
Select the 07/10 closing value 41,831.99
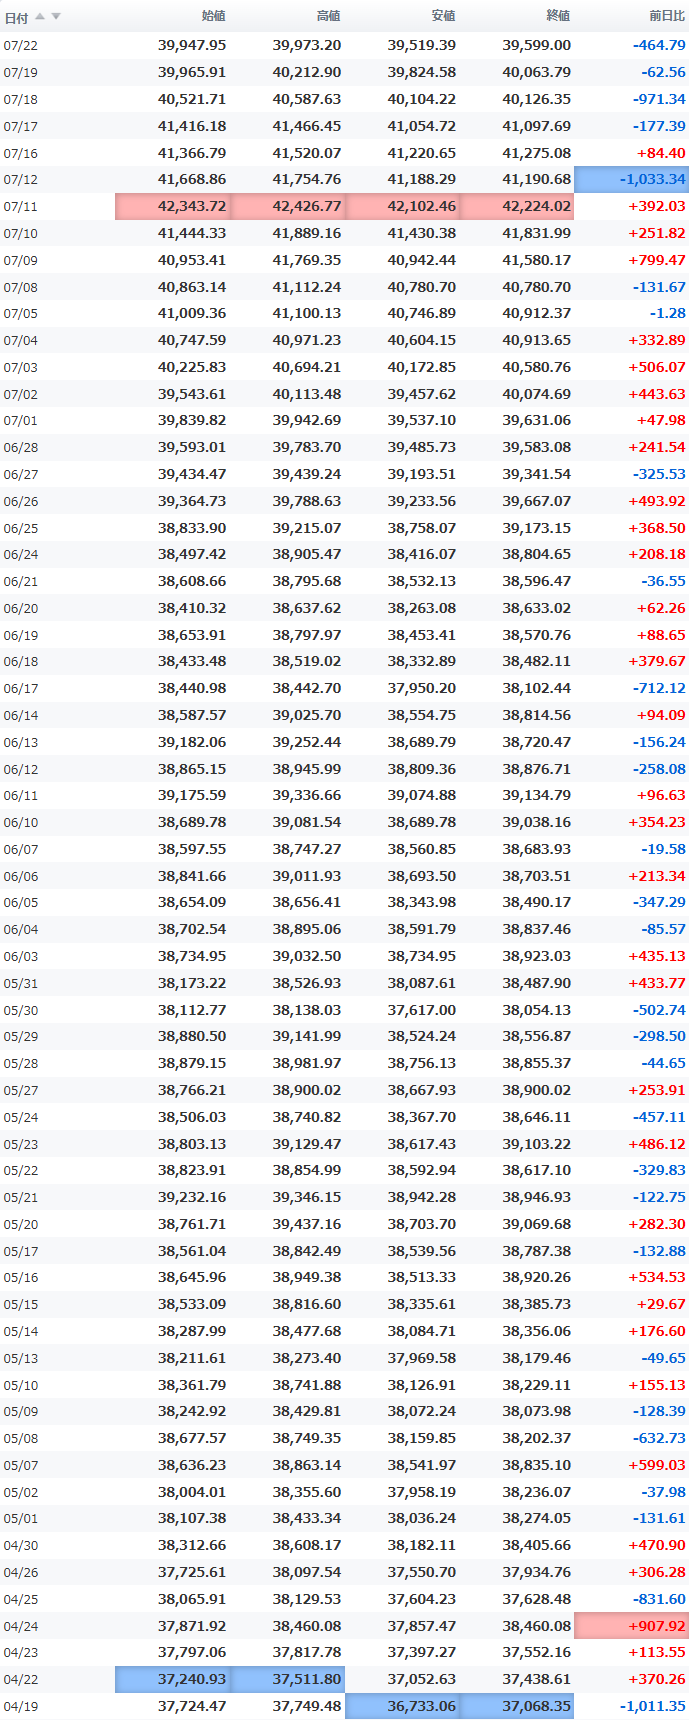(537, 233)
